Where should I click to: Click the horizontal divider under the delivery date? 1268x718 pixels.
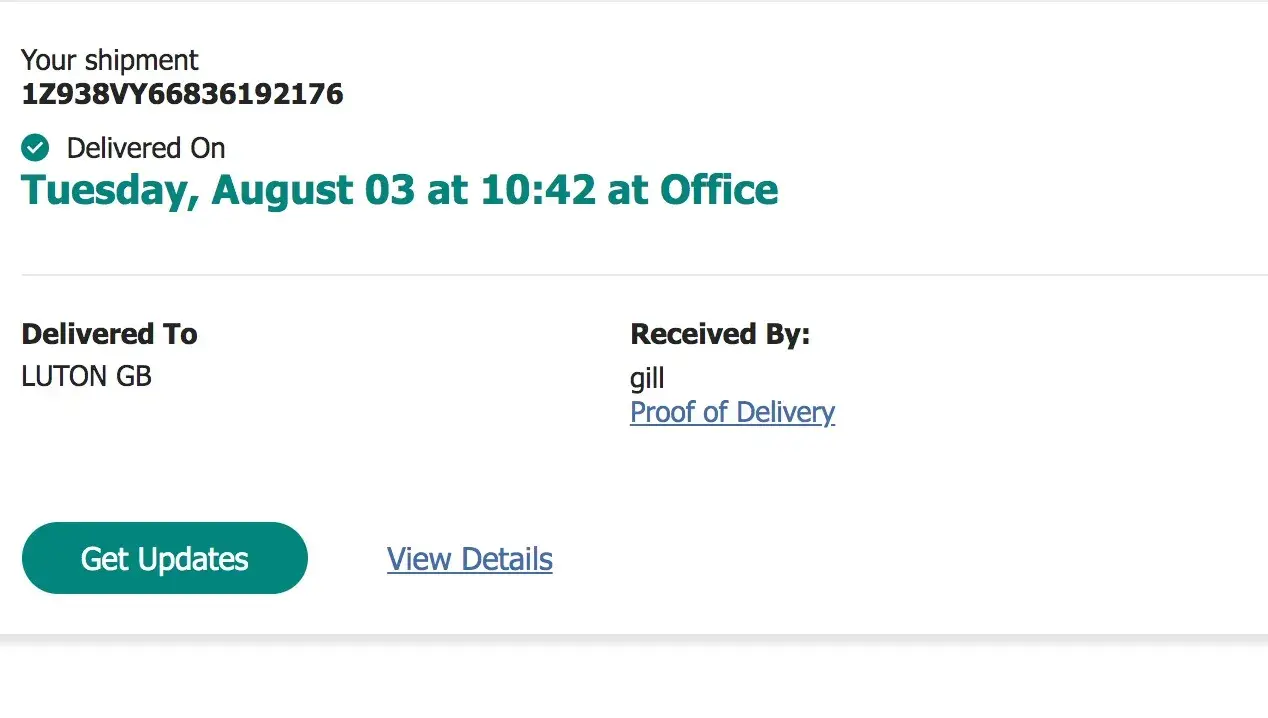tap(640, 274)
